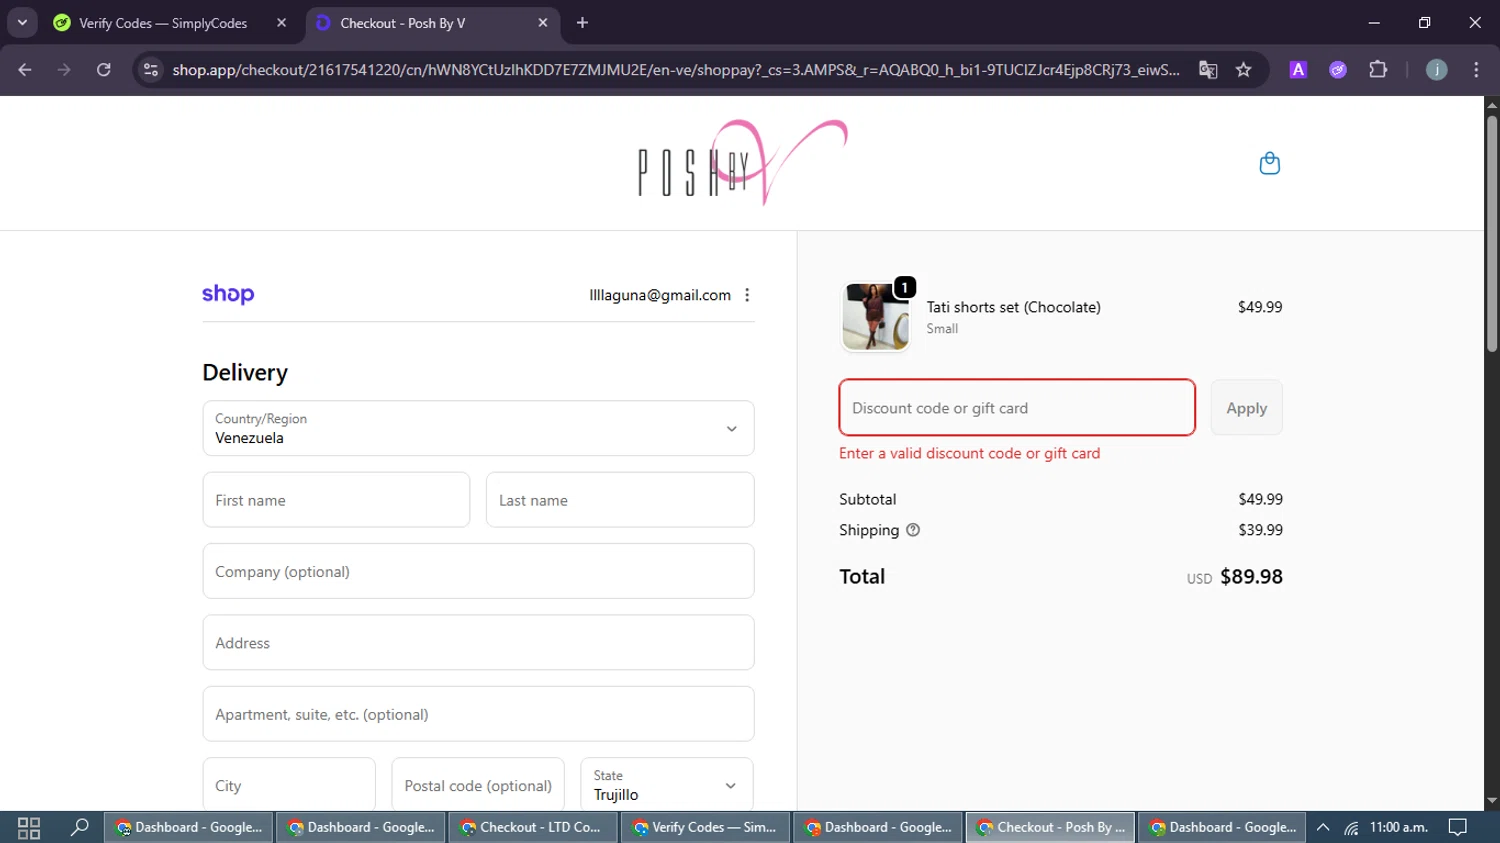Viewport: 1500px width, 843px height.
Task: Click the Last name field
Action: 620,500
